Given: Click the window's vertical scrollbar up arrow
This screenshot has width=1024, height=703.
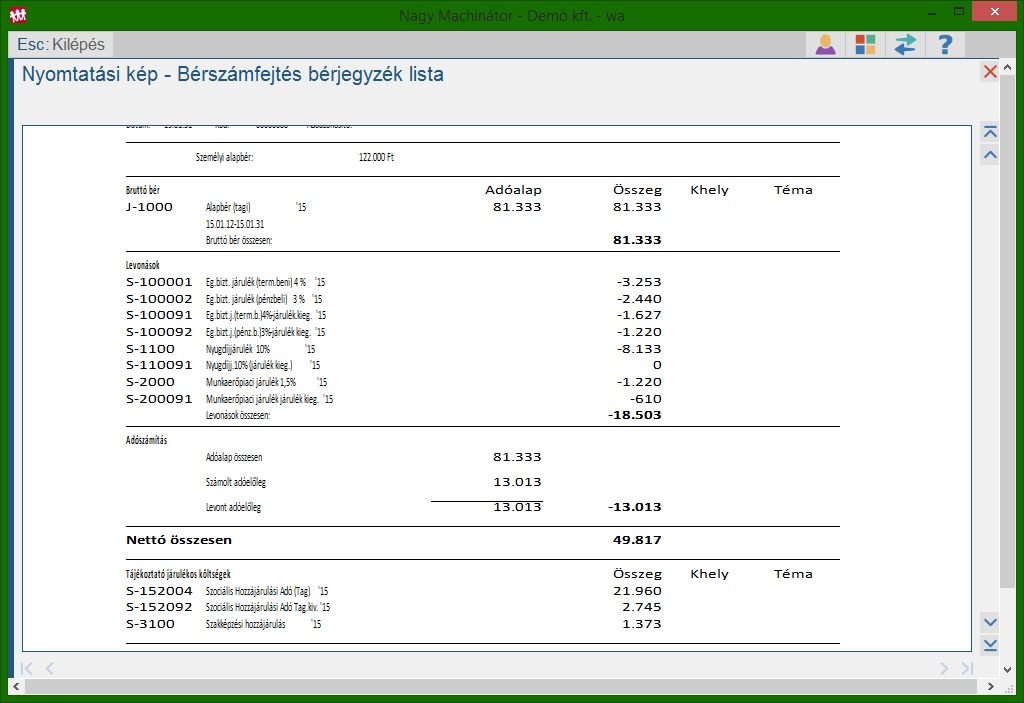Looking at the screenshot, I should point(1009,69).
